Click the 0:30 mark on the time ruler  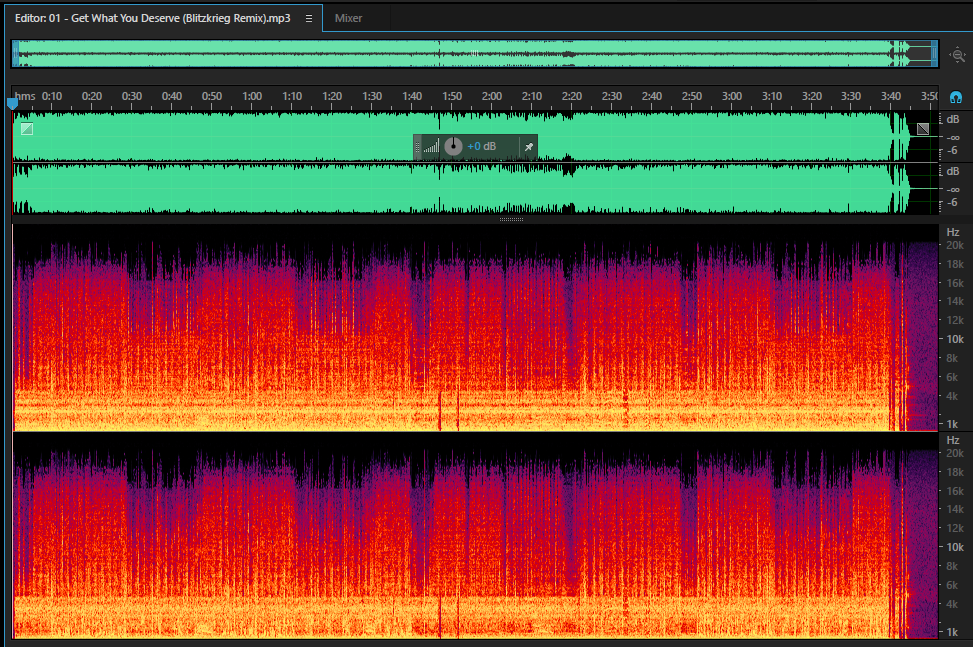pos(132,96)
